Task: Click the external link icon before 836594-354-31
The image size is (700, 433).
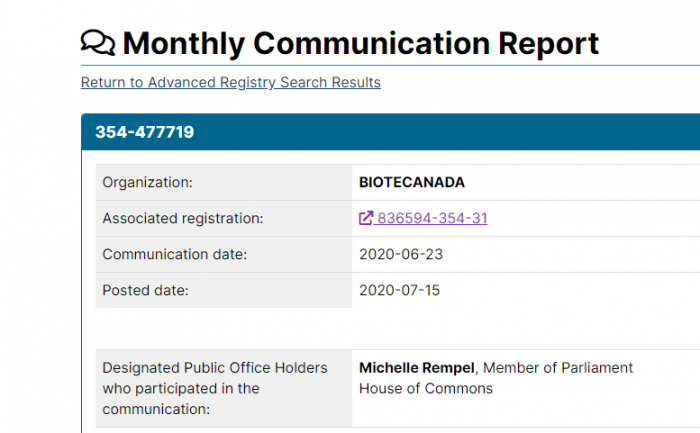Action: (366, 218)
